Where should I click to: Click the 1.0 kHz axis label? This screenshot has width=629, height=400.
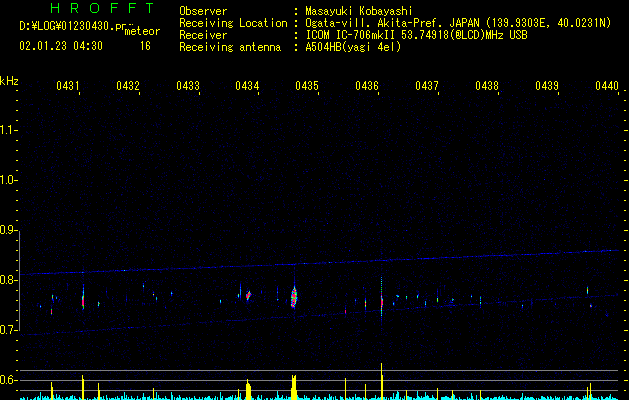[8, 180]
